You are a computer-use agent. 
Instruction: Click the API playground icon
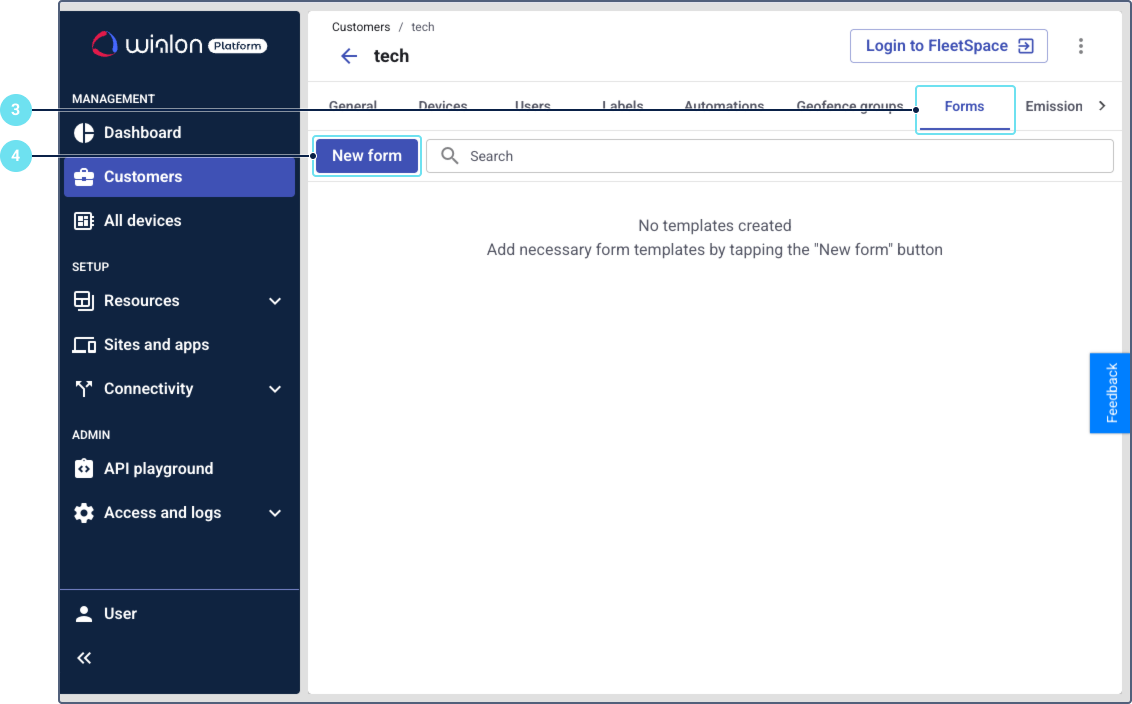click(84, 469)
